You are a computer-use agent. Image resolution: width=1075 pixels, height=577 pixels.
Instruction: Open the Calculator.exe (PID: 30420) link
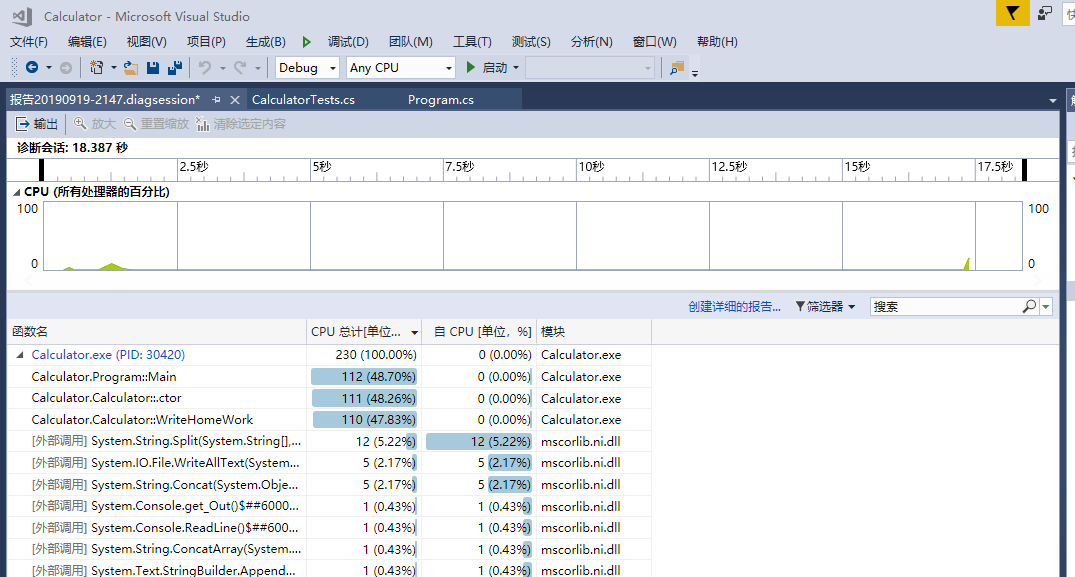108,354
